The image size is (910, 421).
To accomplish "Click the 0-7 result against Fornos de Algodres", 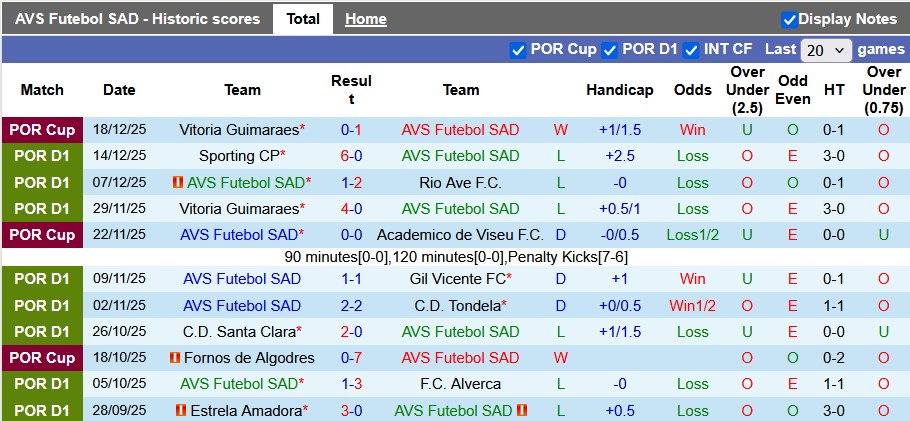I will click(351, 358).
